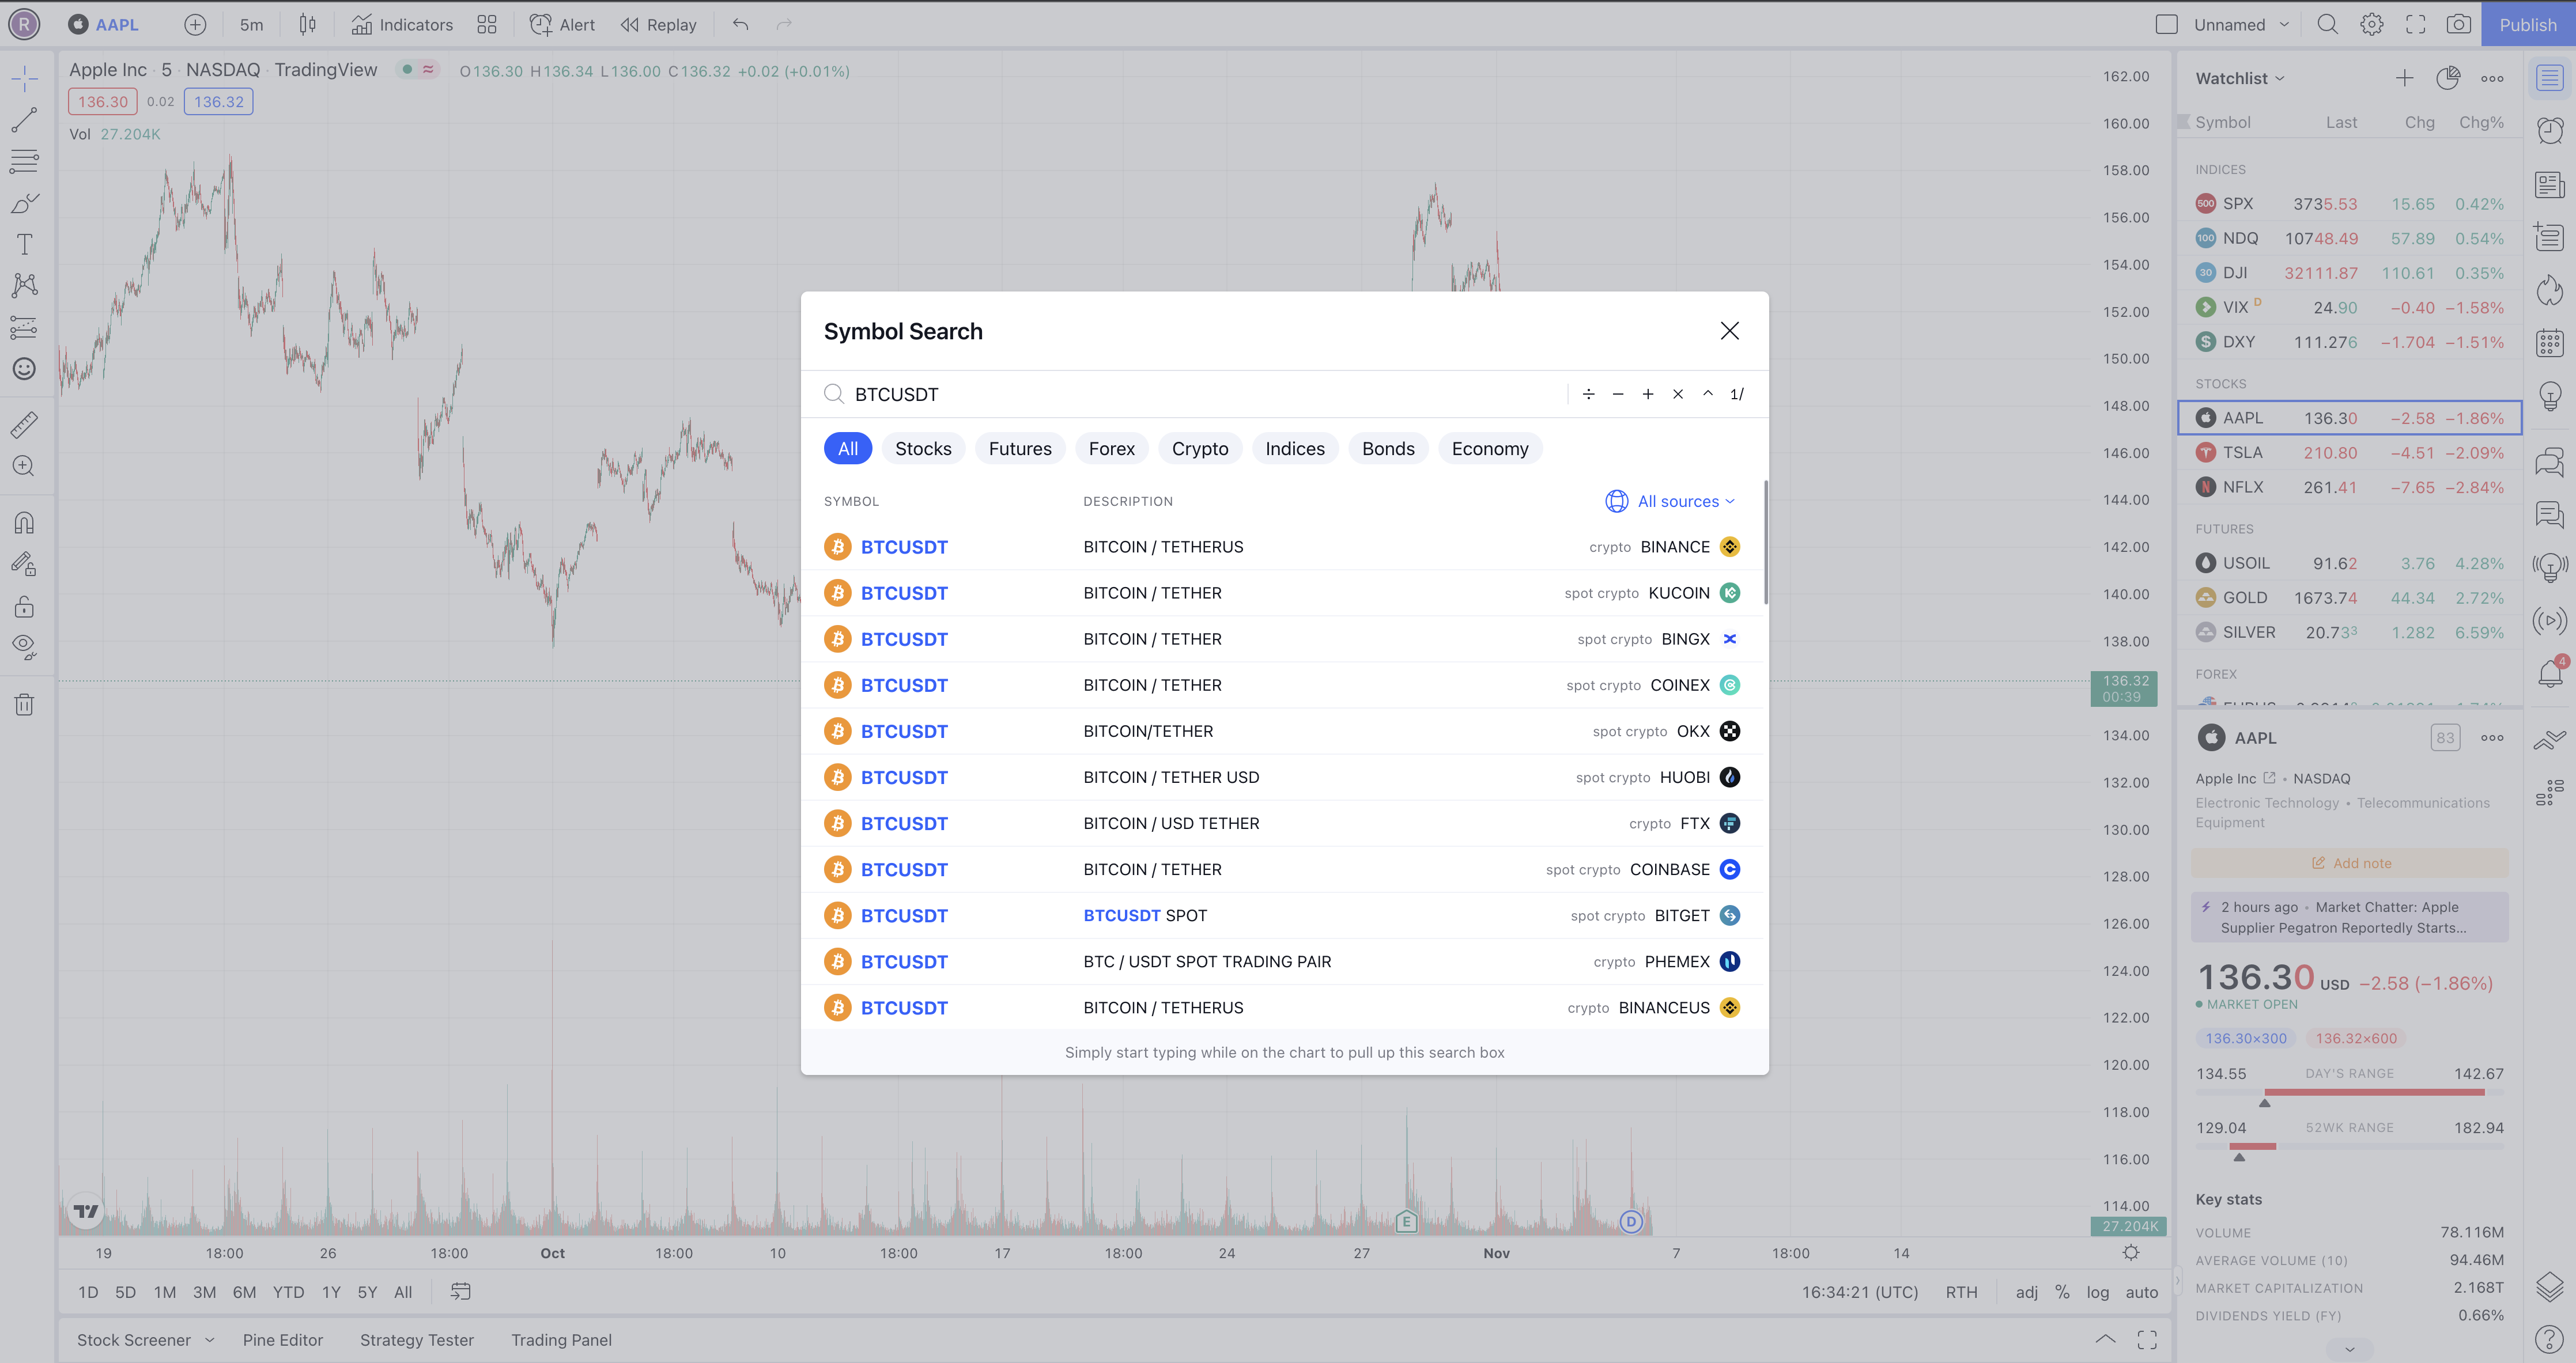Open the emoji icons tool
The height and width of the screenshot is (1363, 2576).
pos(25,369)
